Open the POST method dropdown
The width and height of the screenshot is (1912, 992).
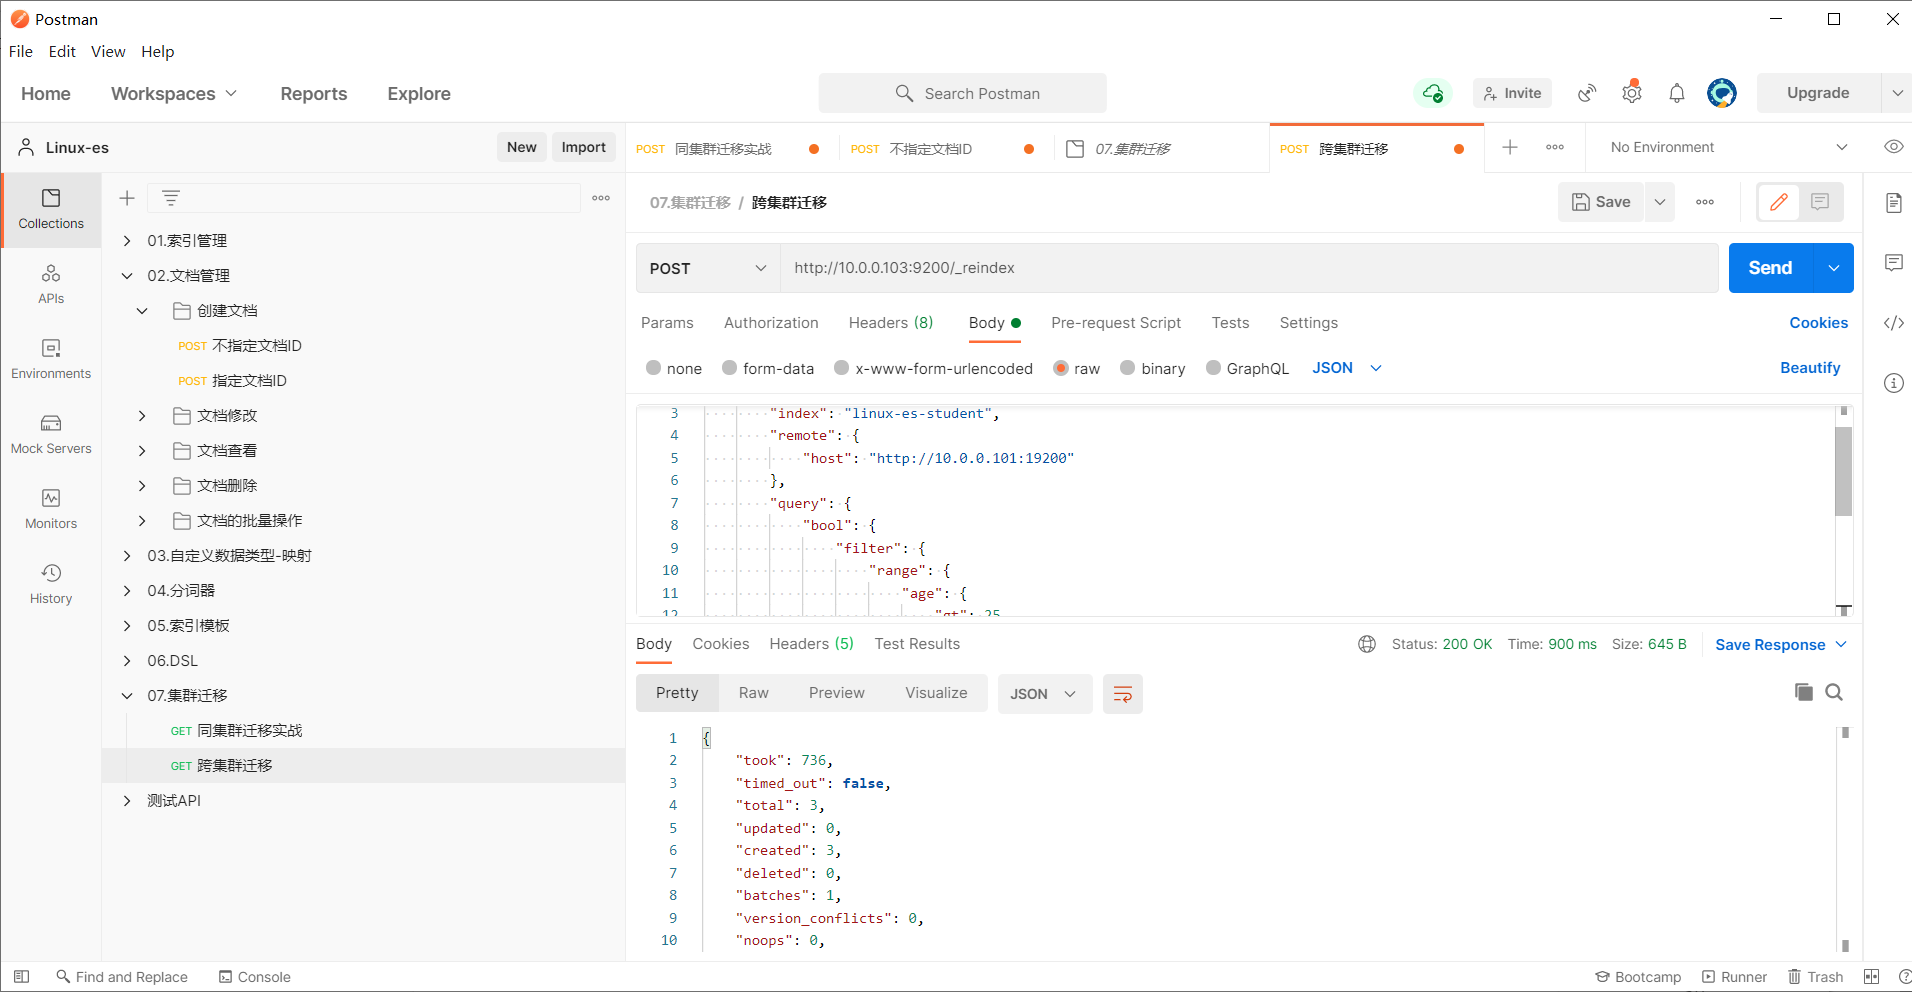(x=708, y=268)
